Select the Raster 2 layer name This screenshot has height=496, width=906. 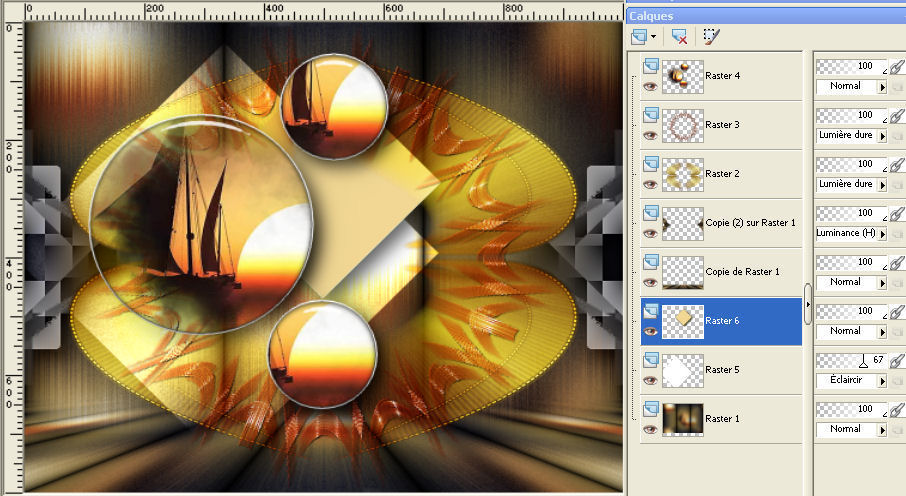(722, 174)
